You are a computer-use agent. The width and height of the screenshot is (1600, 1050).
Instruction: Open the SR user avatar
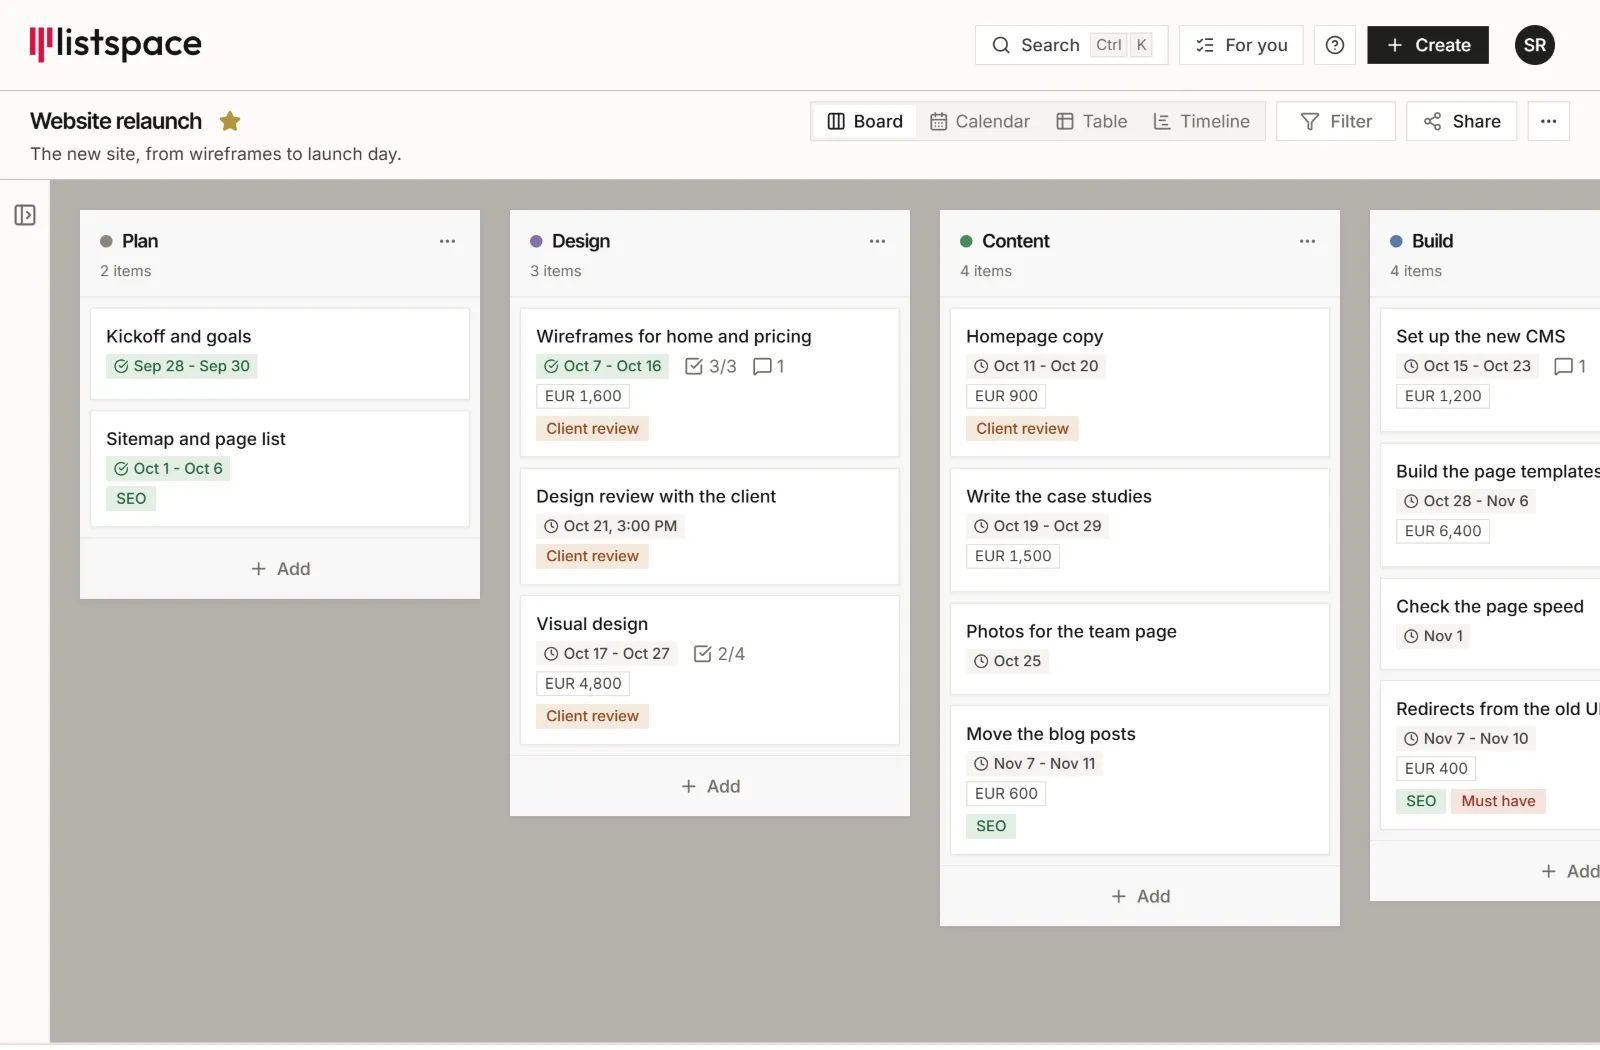click(x=1534, y=45)
